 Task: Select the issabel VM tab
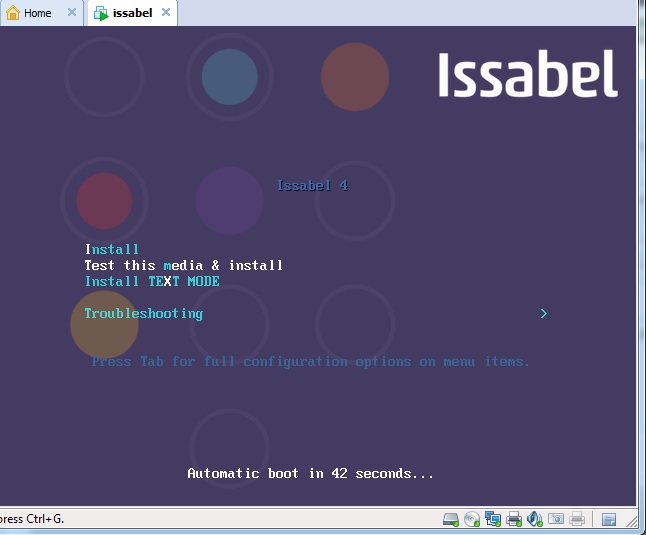tap(132, 13)
